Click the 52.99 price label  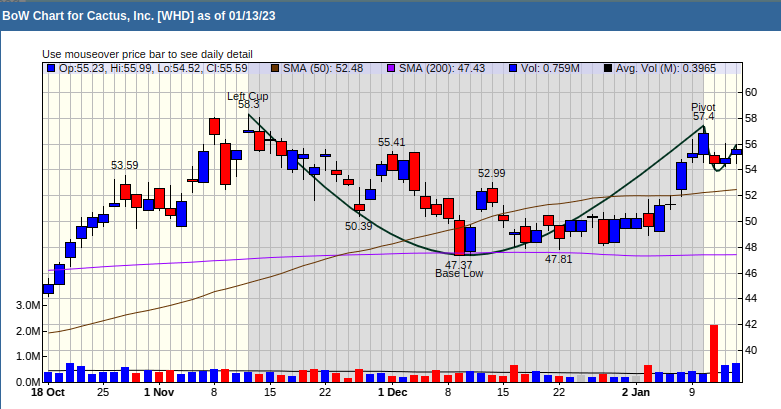click(492, 173)
